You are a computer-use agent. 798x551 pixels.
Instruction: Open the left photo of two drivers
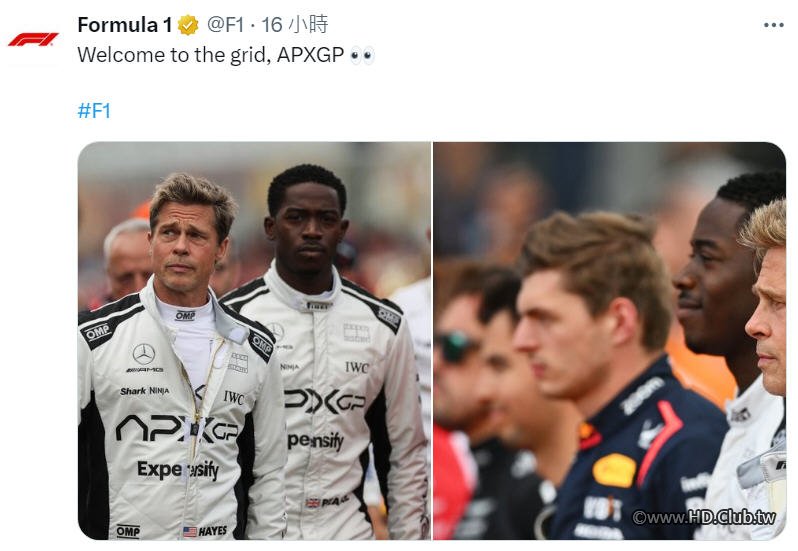[x=254, y=340]
